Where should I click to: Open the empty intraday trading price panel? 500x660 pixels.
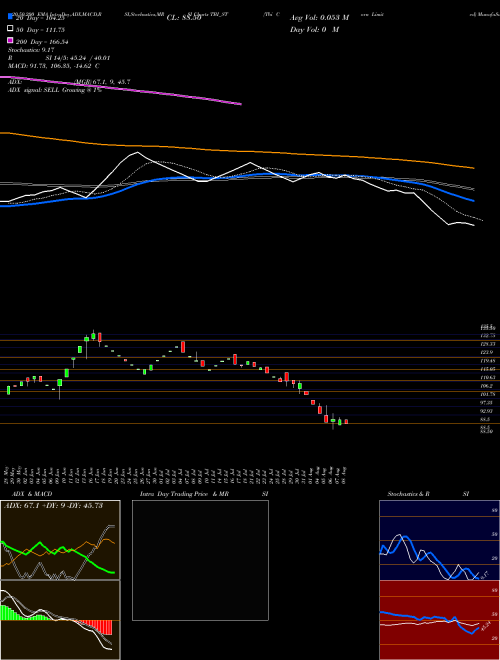point(200,560)
